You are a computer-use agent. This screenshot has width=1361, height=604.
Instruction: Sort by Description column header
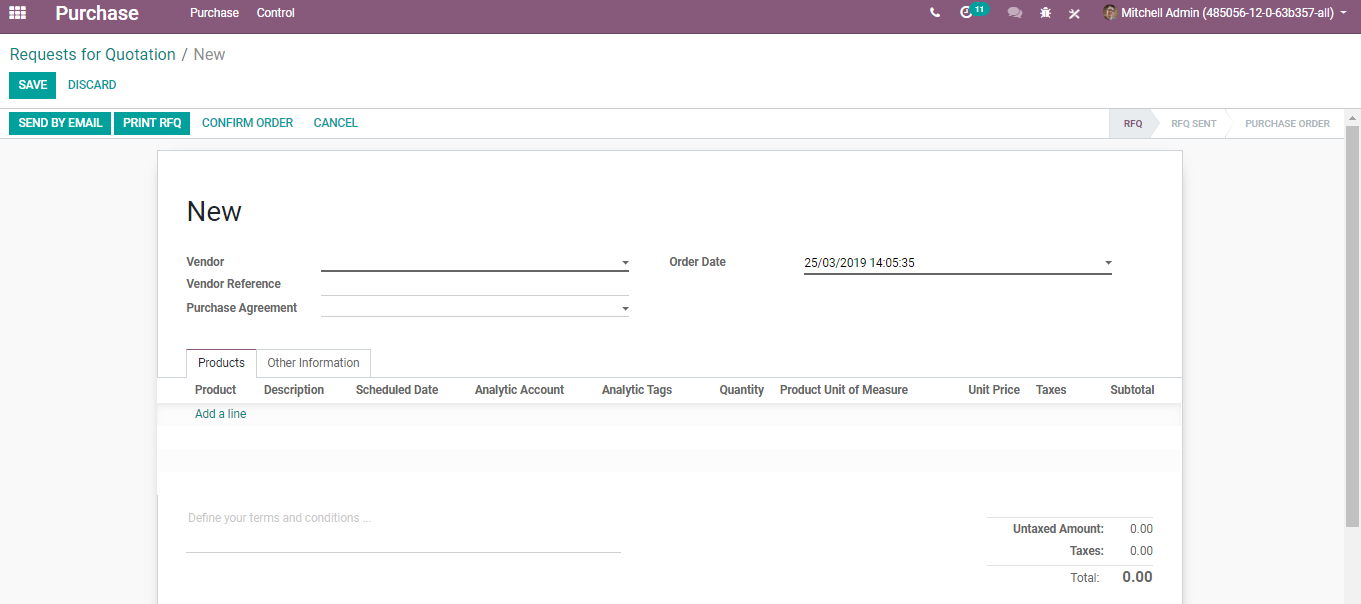click(294, 390)
